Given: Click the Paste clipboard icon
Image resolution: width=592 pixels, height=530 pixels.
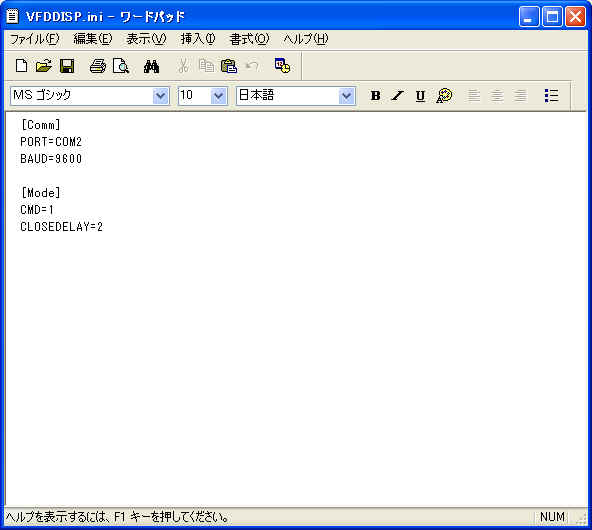Looking at the screenshot, I should (229, 66).
